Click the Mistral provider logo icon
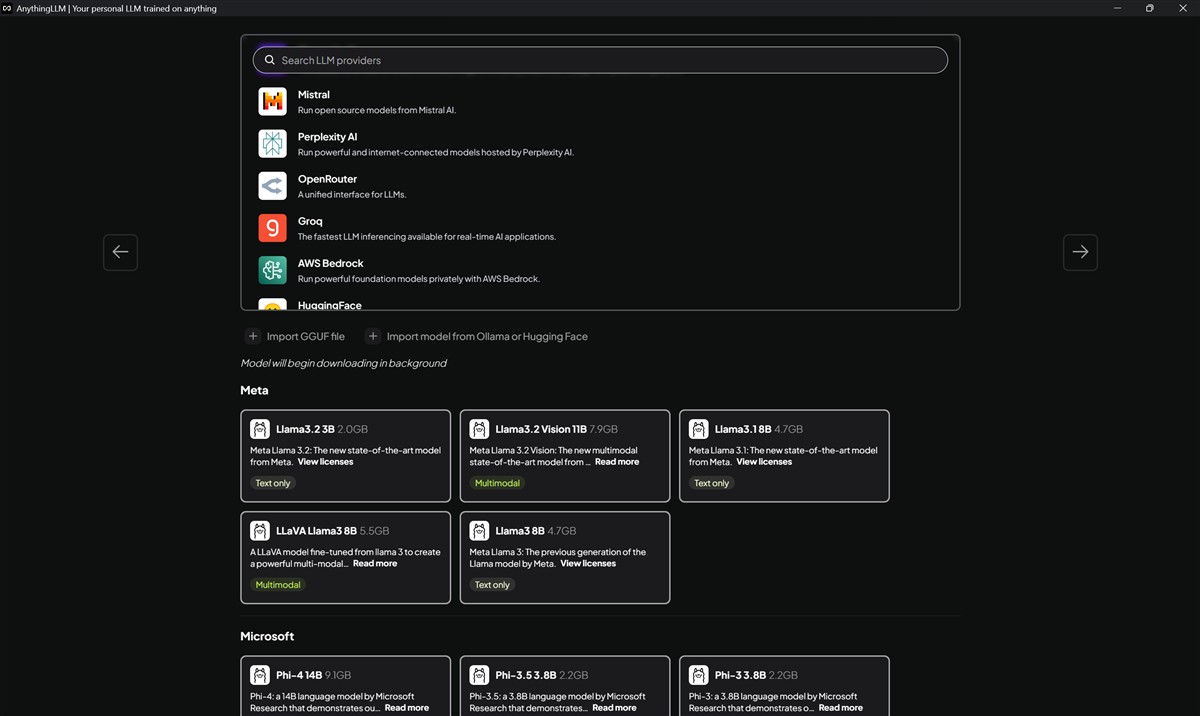This screenshot has width=1200, height=716. [272, 102]
